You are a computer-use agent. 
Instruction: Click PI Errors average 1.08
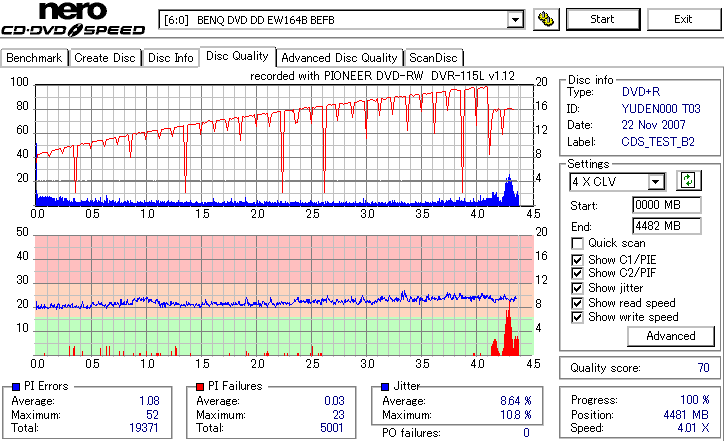pyautogui.click(x=149, y=401)
